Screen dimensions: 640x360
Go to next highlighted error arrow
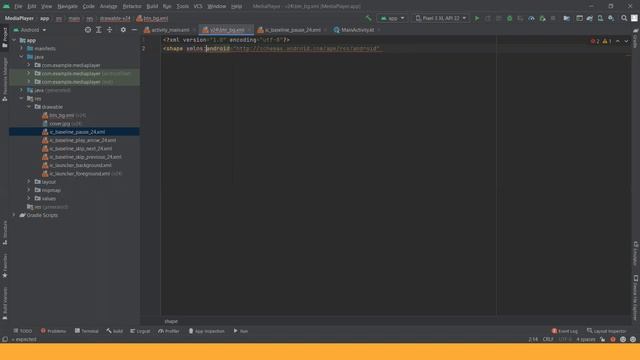pyautogui.click(x=626, y=41)
